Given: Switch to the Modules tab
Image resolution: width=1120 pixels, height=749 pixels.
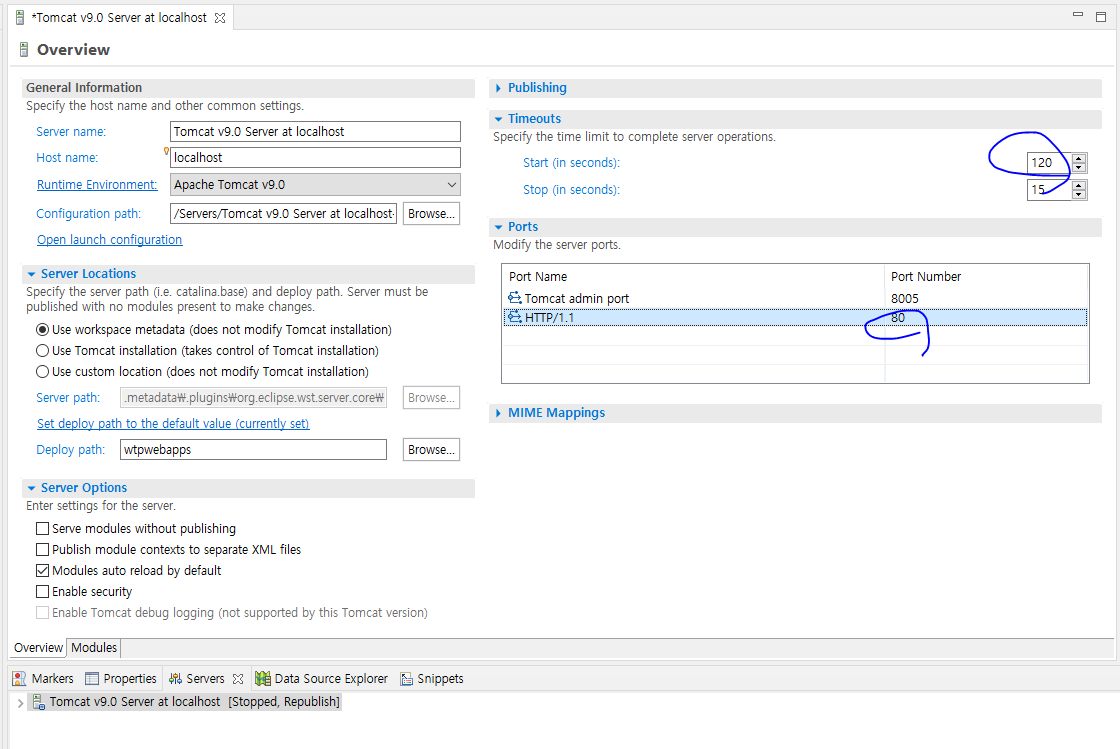Looking at the screenshot, I should tap(94, 648).
